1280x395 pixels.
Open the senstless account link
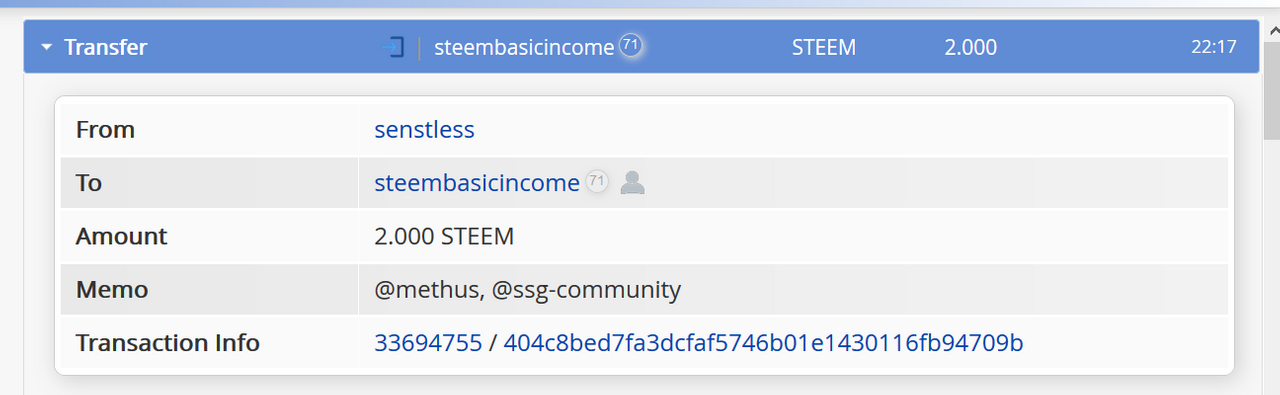tap(424, 129)
